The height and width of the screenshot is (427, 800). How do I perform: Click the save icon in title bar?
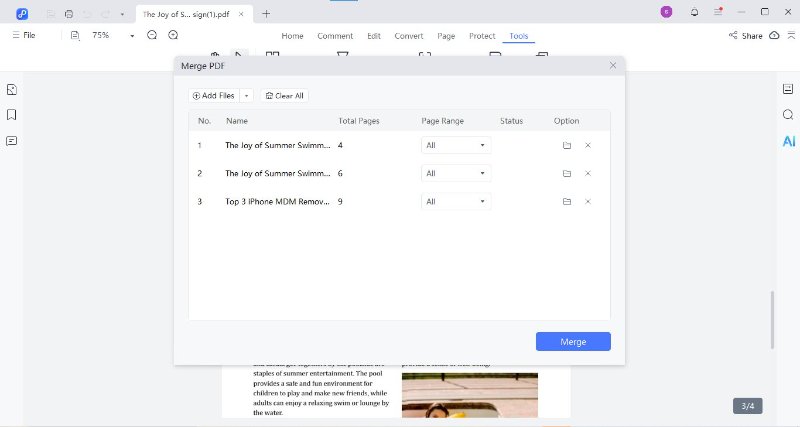pos(51,14)
